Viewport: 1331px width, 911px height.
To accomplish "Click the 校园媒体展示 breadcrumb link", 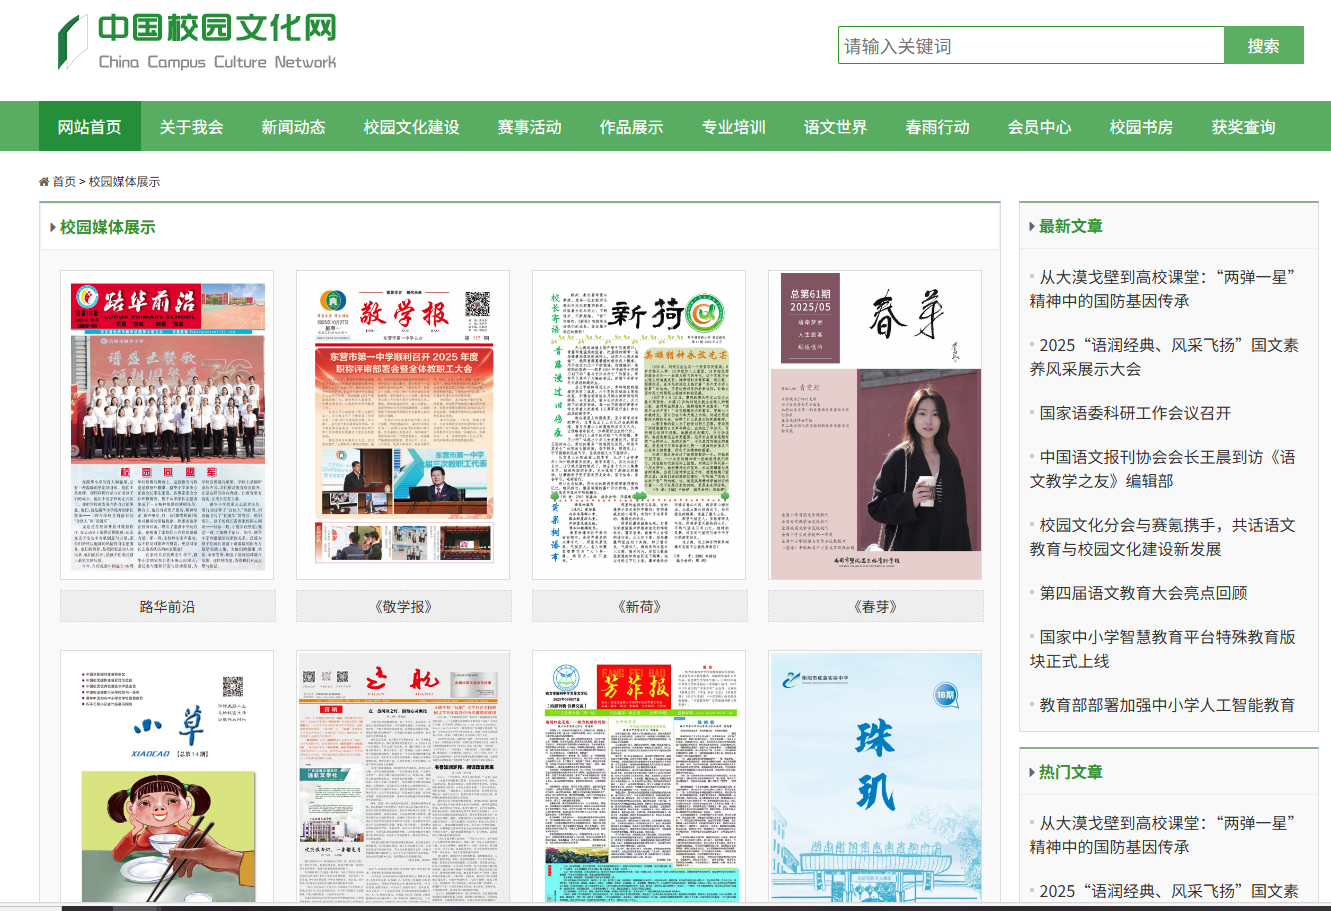I will pyautogui.click(x=124, y=182).
